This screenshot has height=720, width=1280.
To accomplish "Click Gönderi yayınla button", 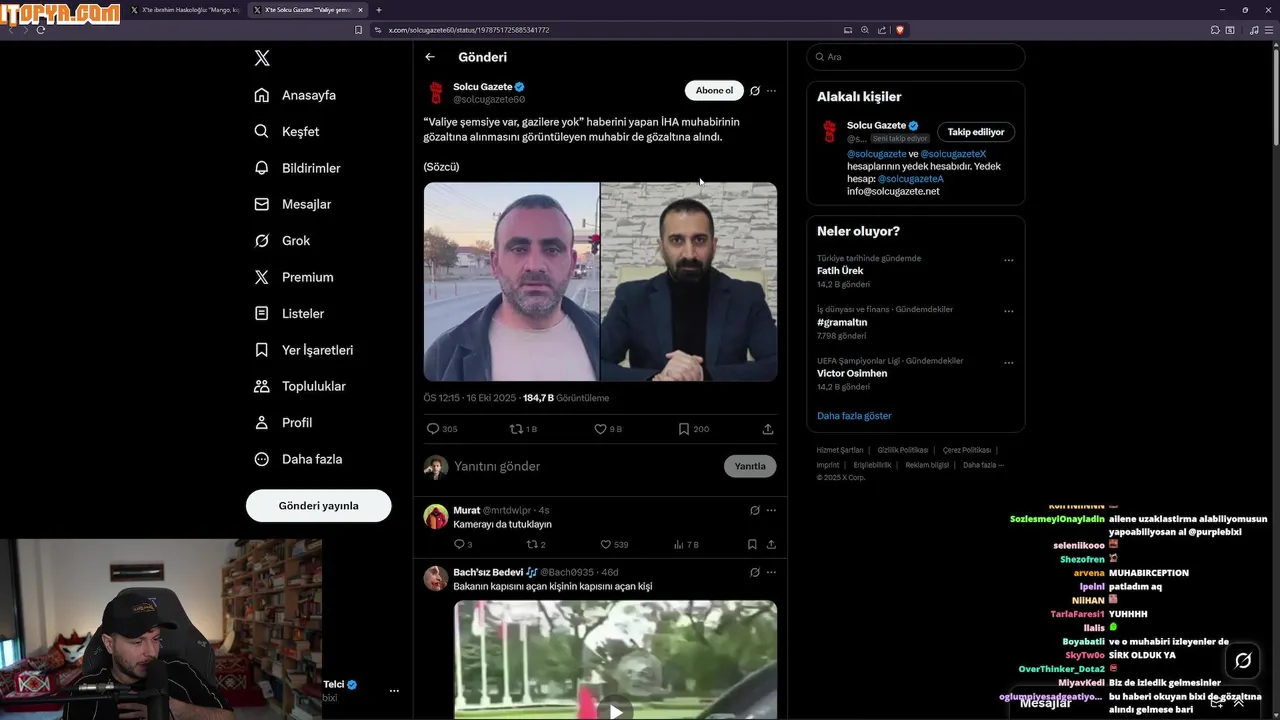I will [x=318, y=506].
